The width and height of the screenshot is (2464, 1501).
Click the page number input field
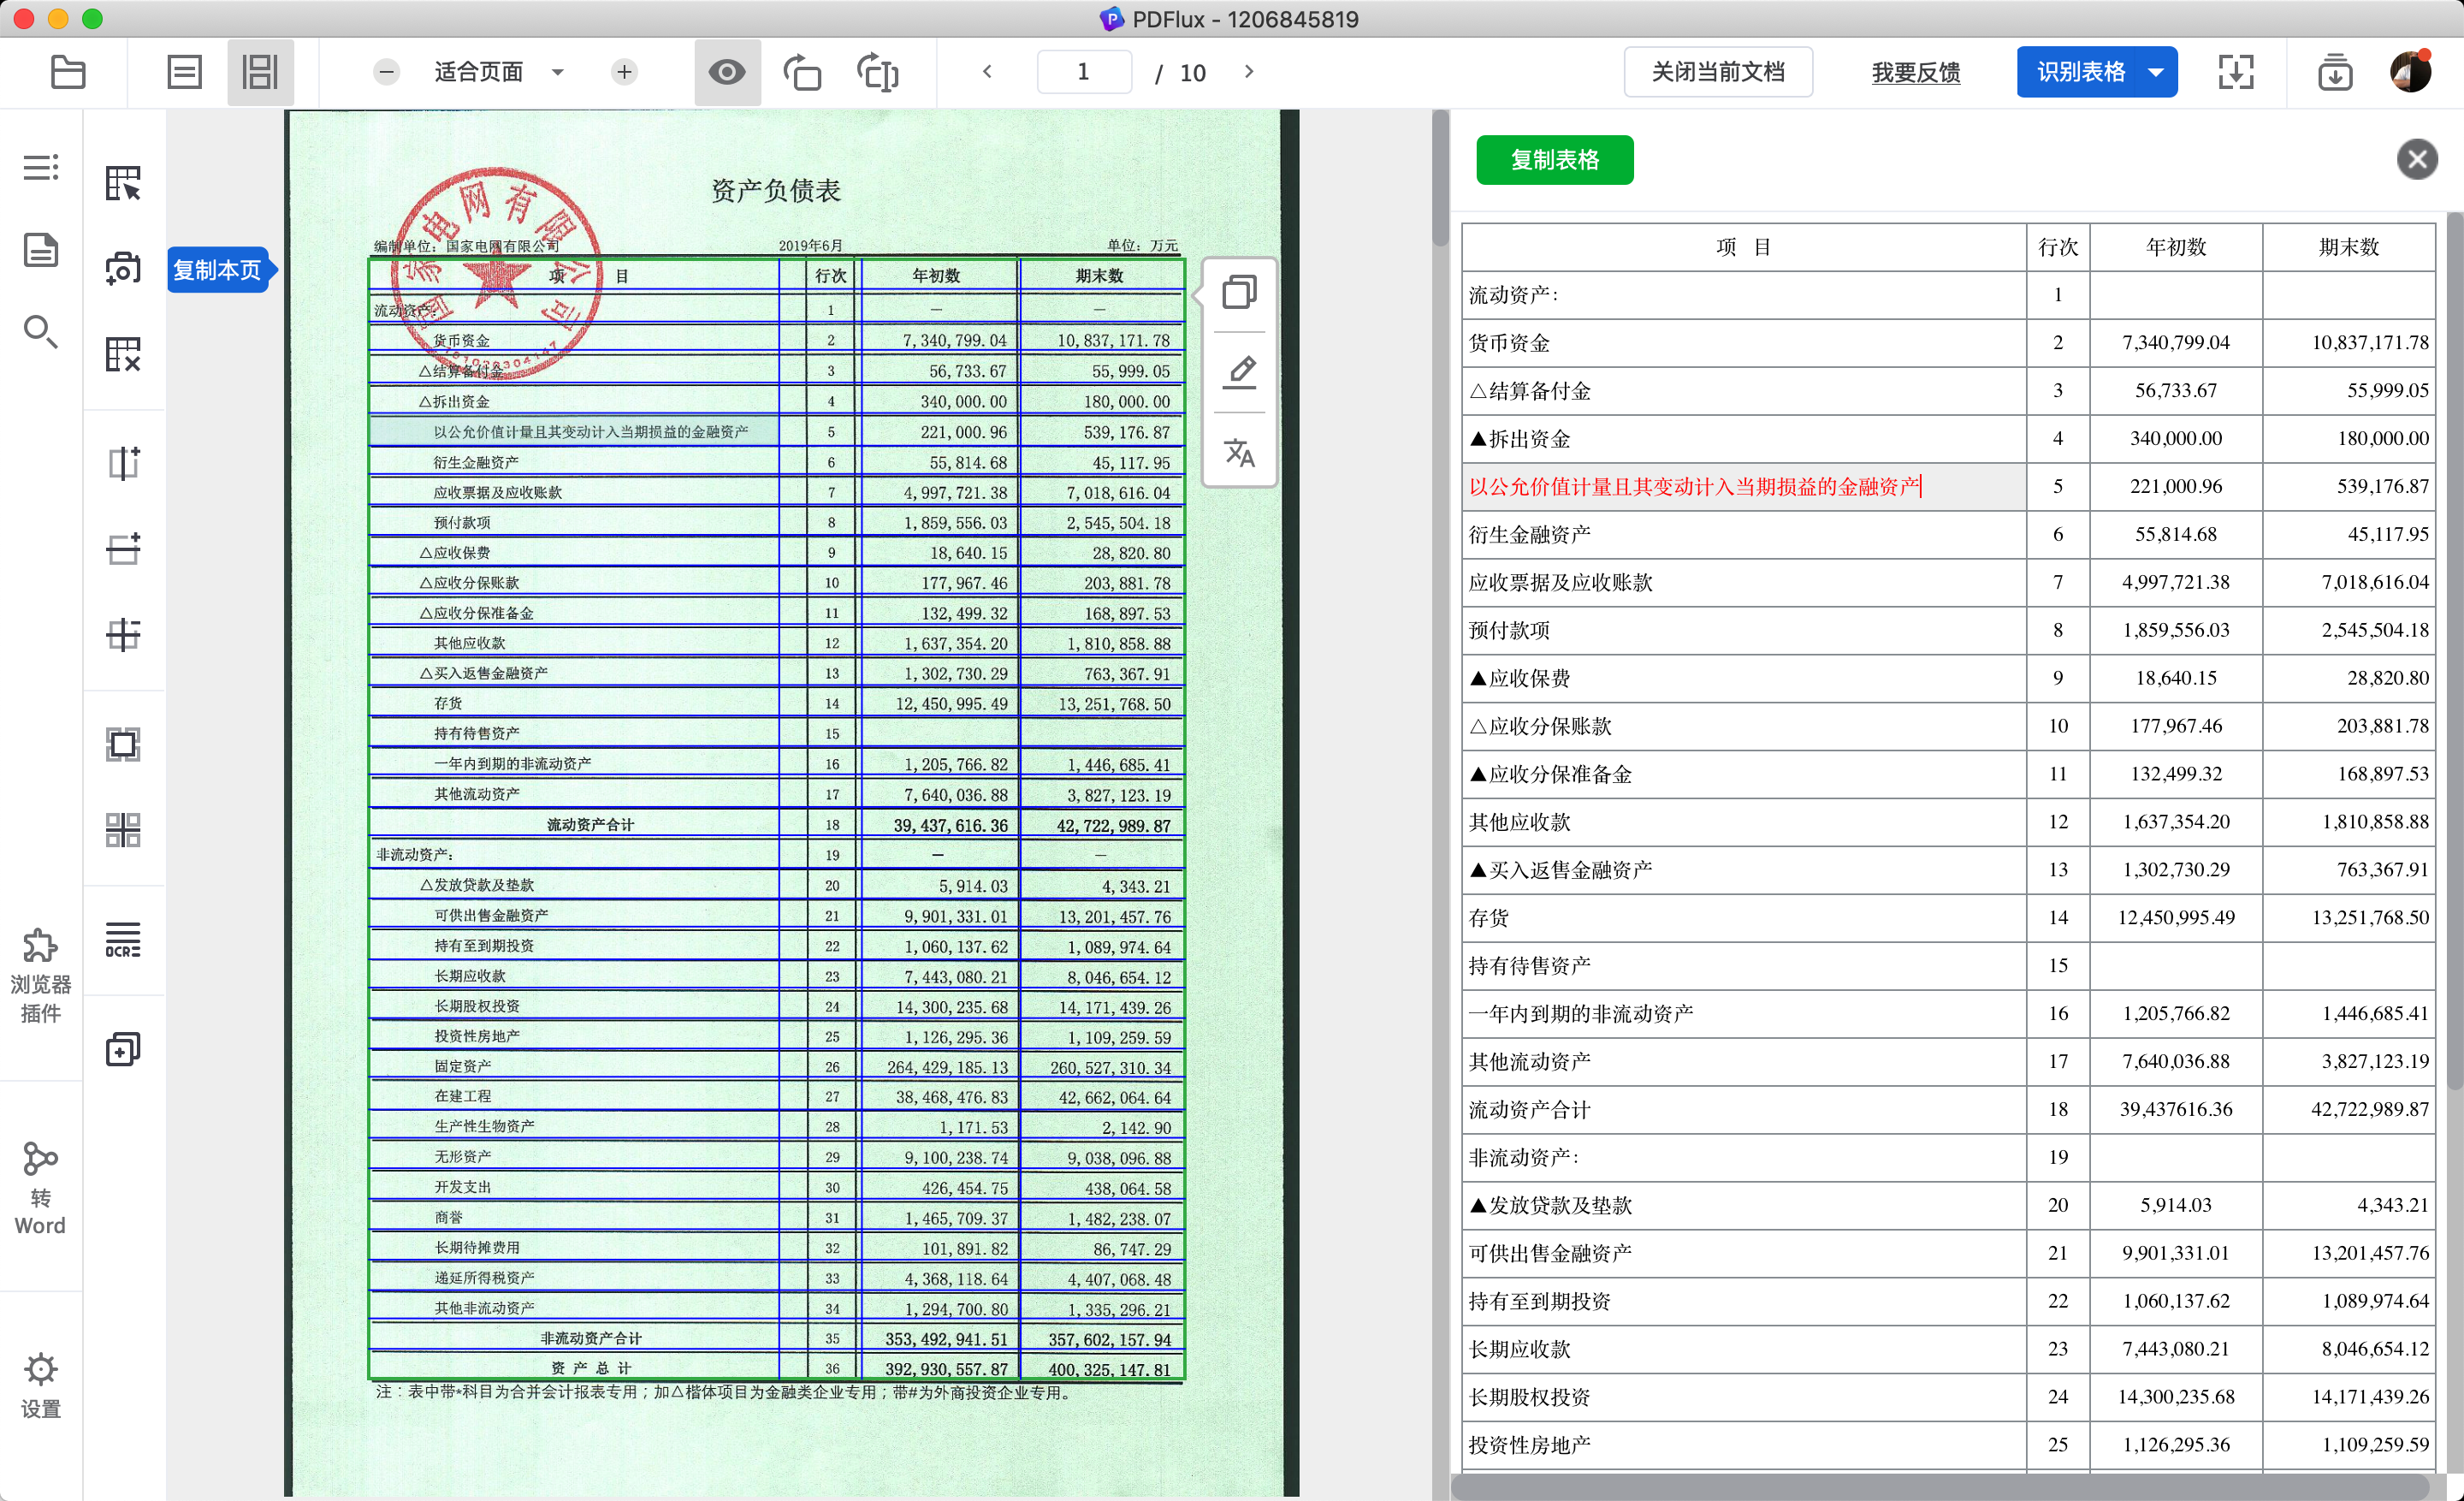(x=1084, y=72)
